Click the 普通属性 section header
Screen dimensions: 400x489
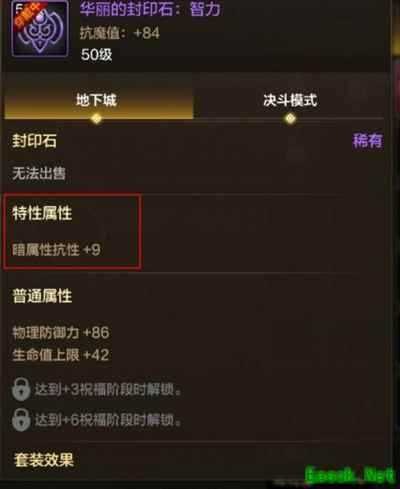pos(42,296)
